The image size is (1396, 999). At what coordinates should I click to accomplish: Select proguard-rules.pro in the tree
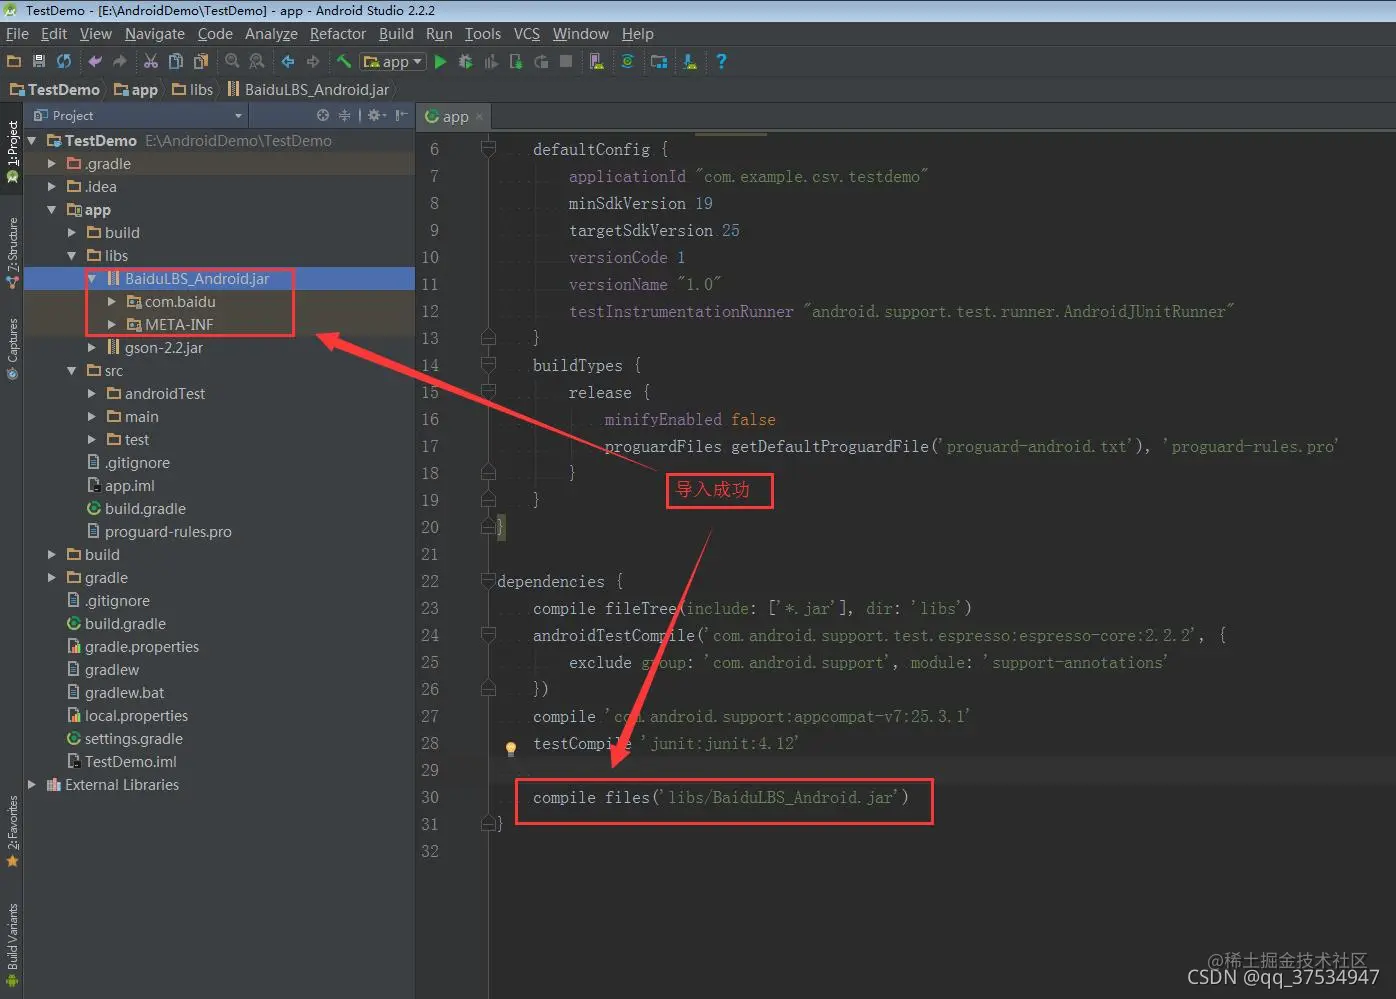(x=168, y=531)
